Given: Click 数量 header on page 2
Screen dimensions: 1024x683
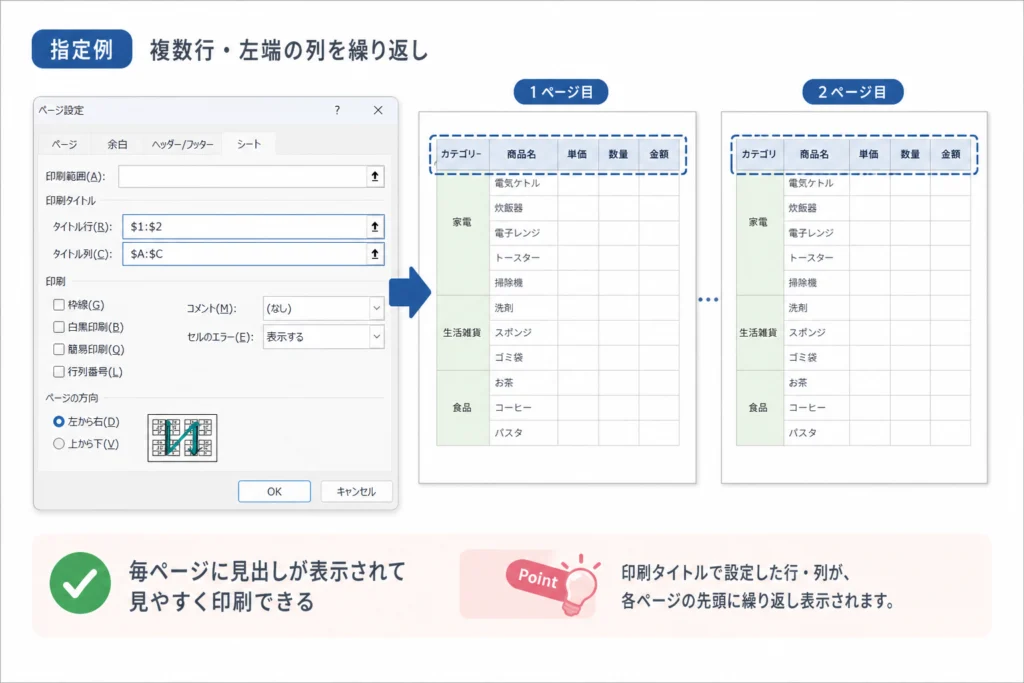Looking at the screenshot, I should pyautogui.click(x=910, y=154).
